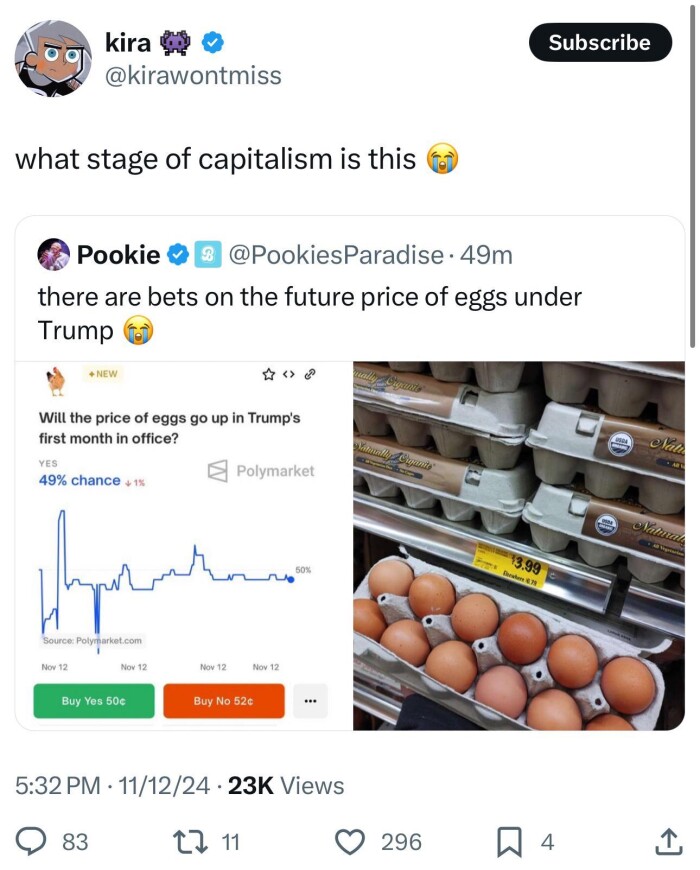Open kira's profile avatar
700x870 pixels.
[x=53, y=59]
